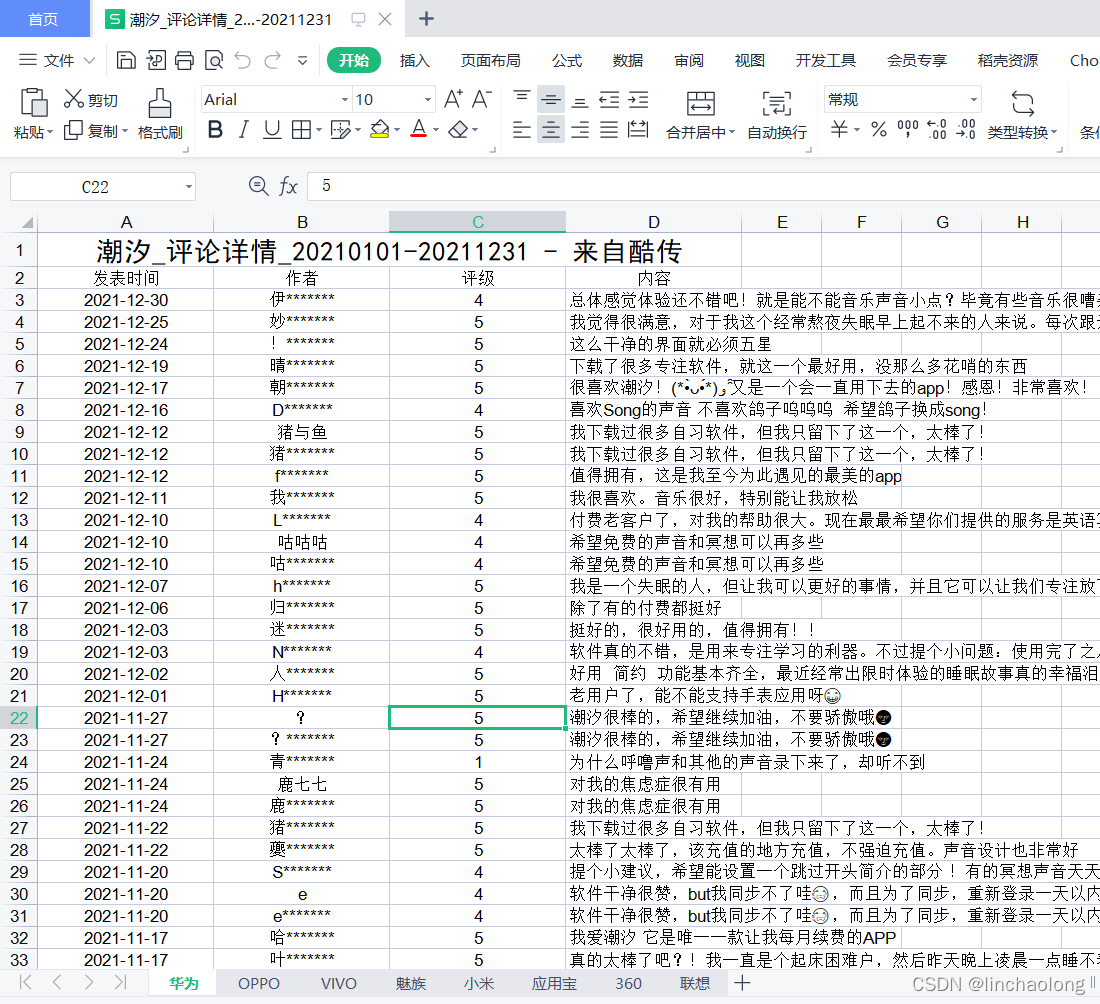Switch to the 公式 ribbon tab
1100x1004 pixels.
tap(567, 60)
